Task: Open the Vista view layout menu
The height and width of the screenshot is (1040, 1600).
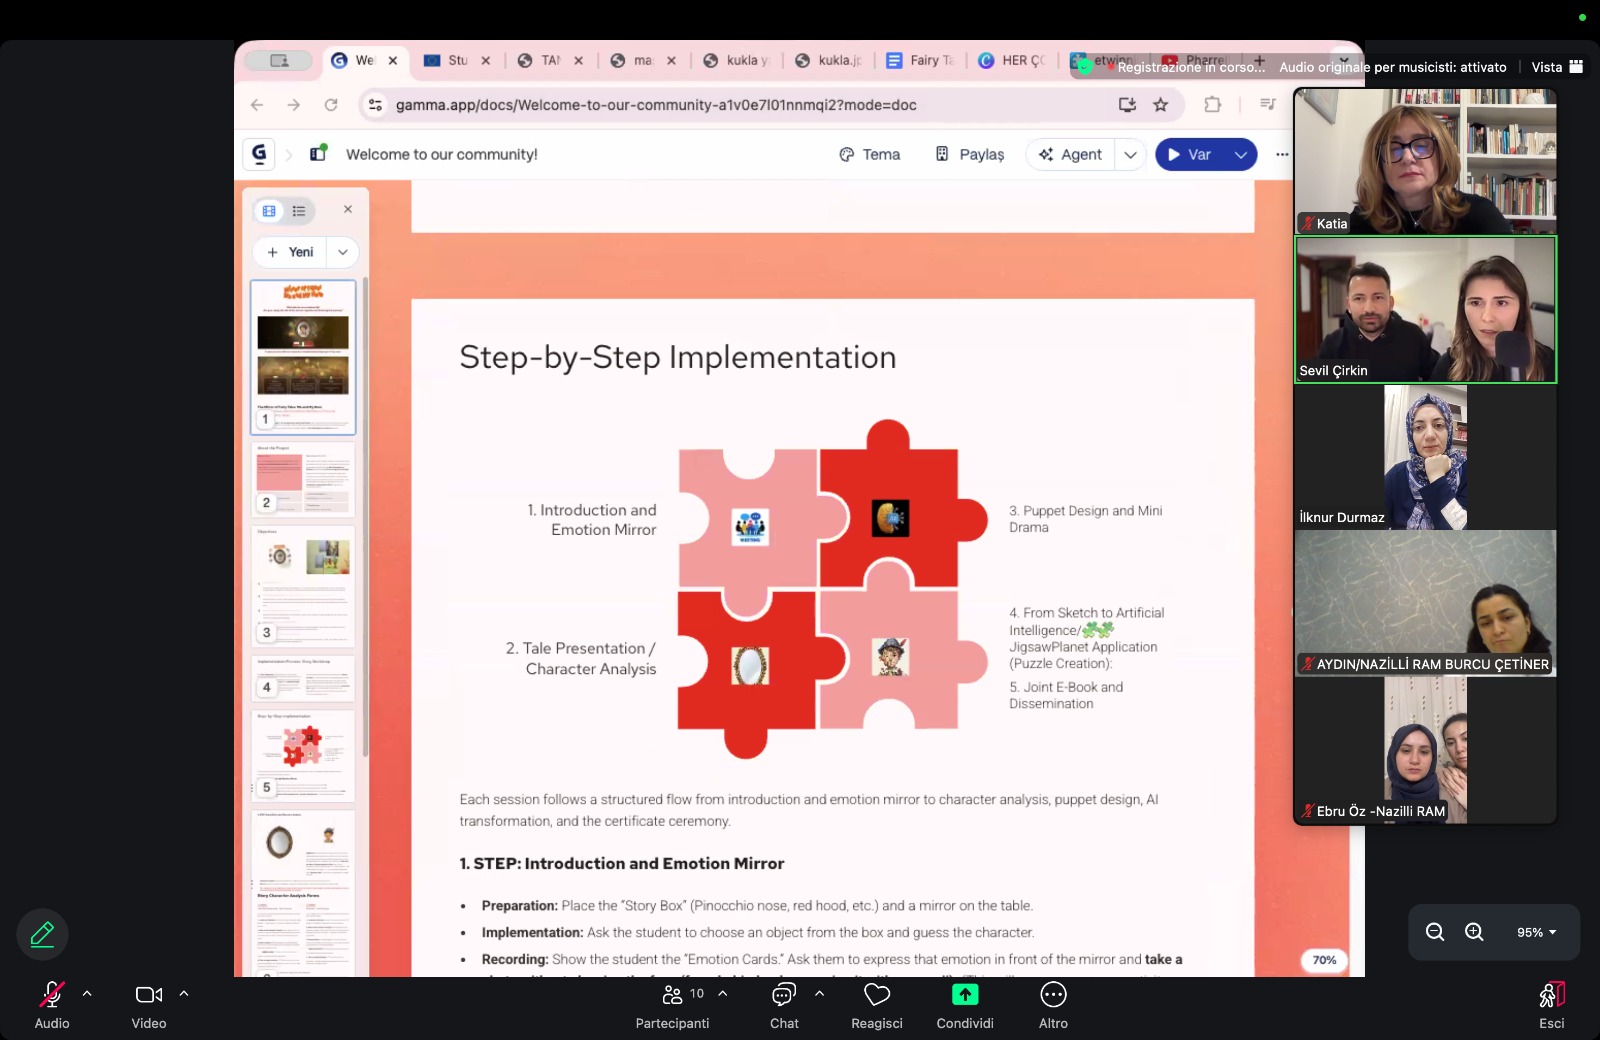Action: (x=1557, y=67)
